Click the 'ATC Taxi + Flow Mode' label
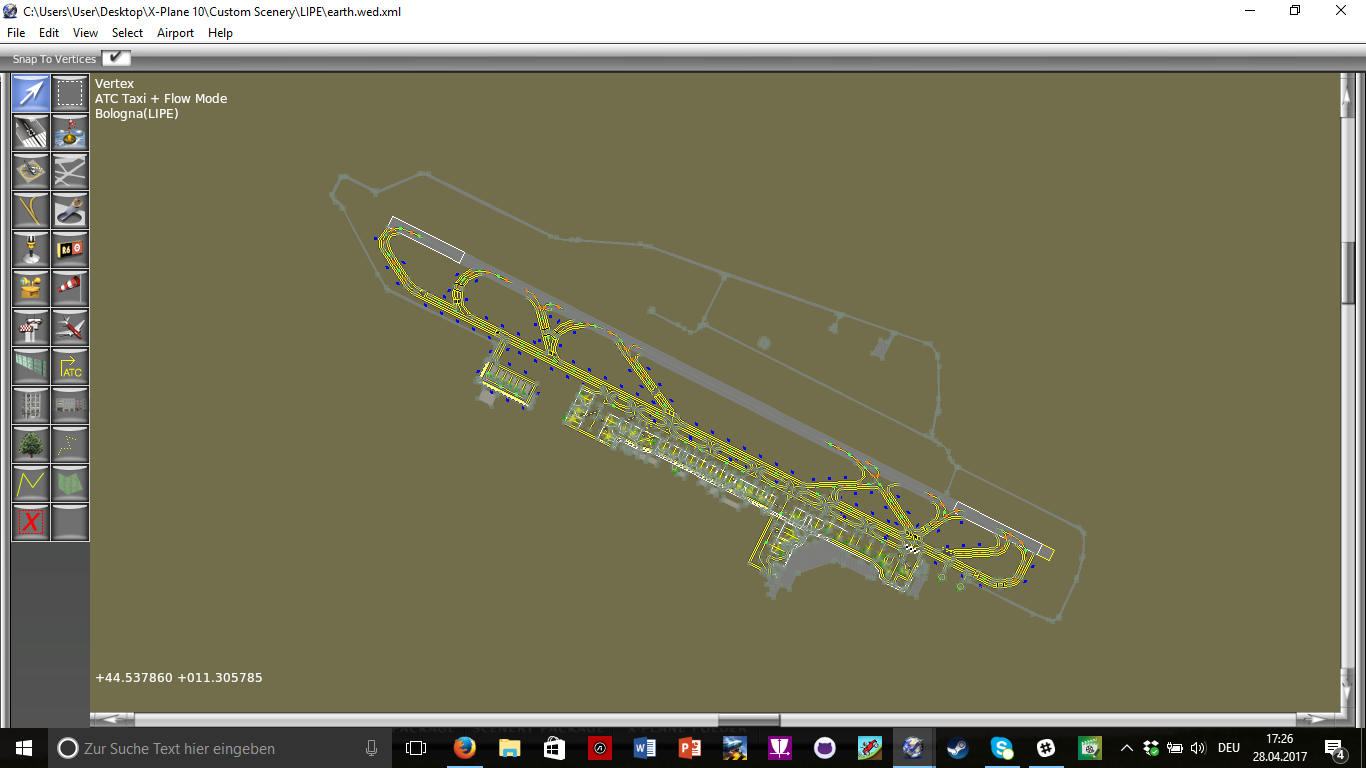 click(161, 99)
